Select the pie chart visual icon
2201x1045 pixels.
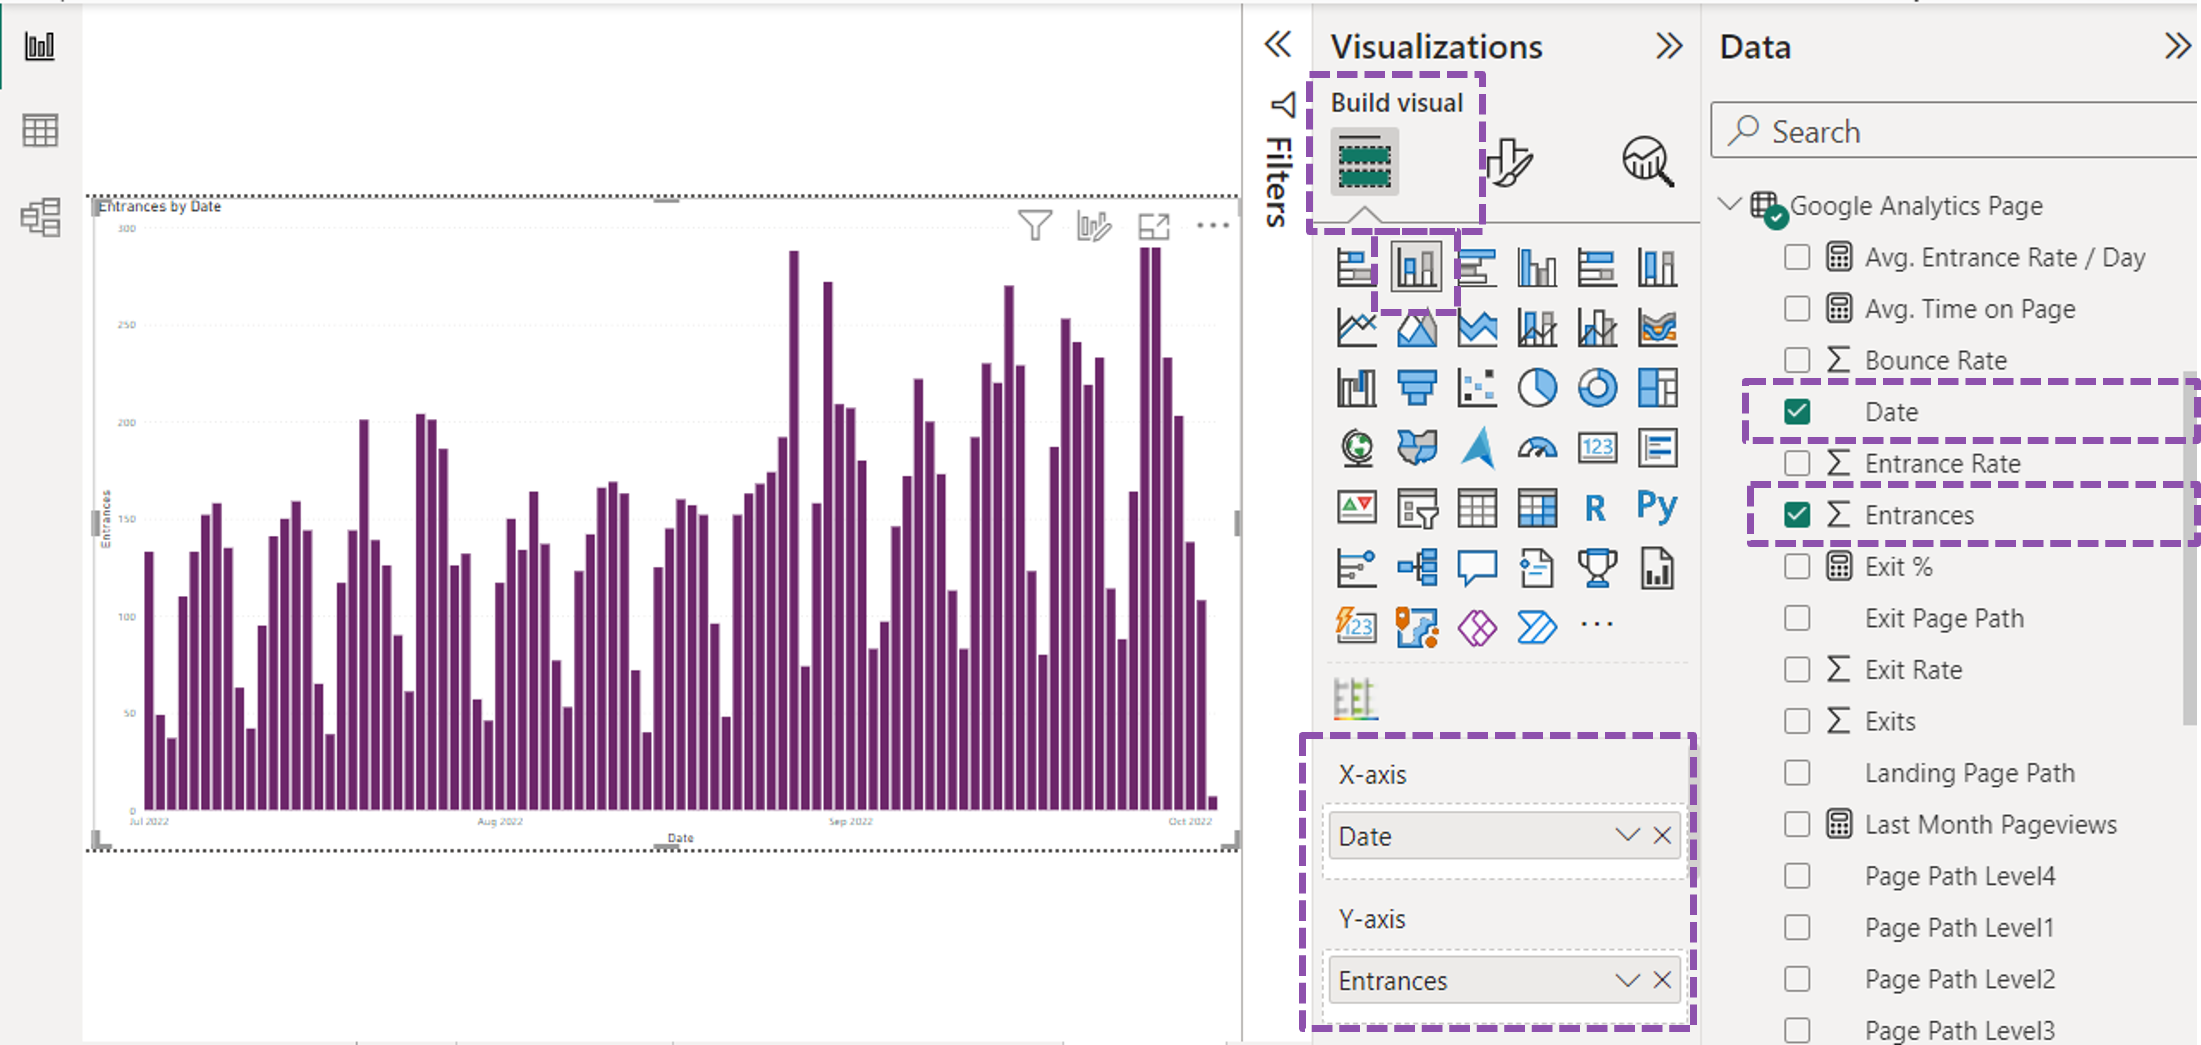click(1537, 388)
